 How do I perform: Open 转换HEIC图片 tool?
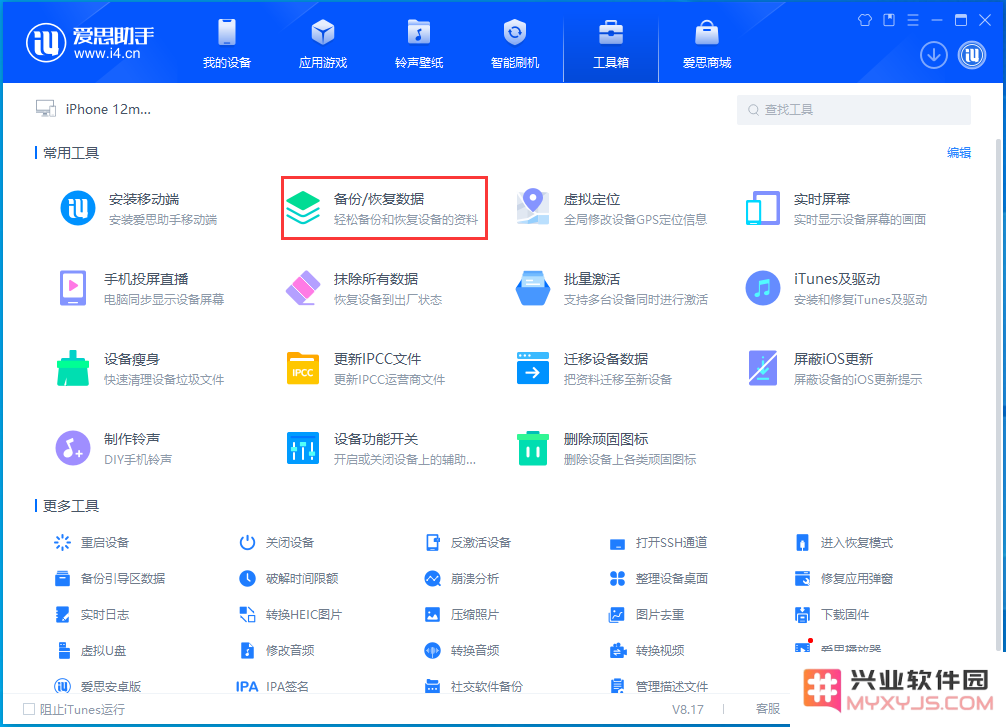coord(291,615)
